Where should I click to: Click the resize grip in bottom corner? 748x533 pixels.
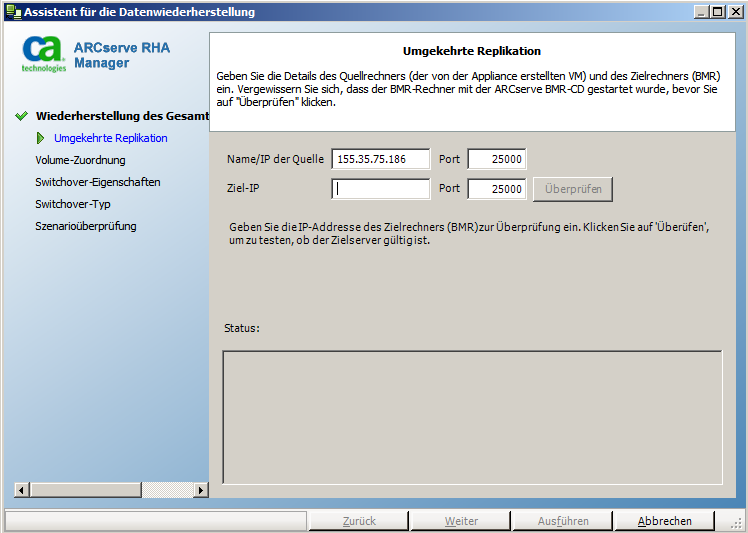click(x=737, y=523)
